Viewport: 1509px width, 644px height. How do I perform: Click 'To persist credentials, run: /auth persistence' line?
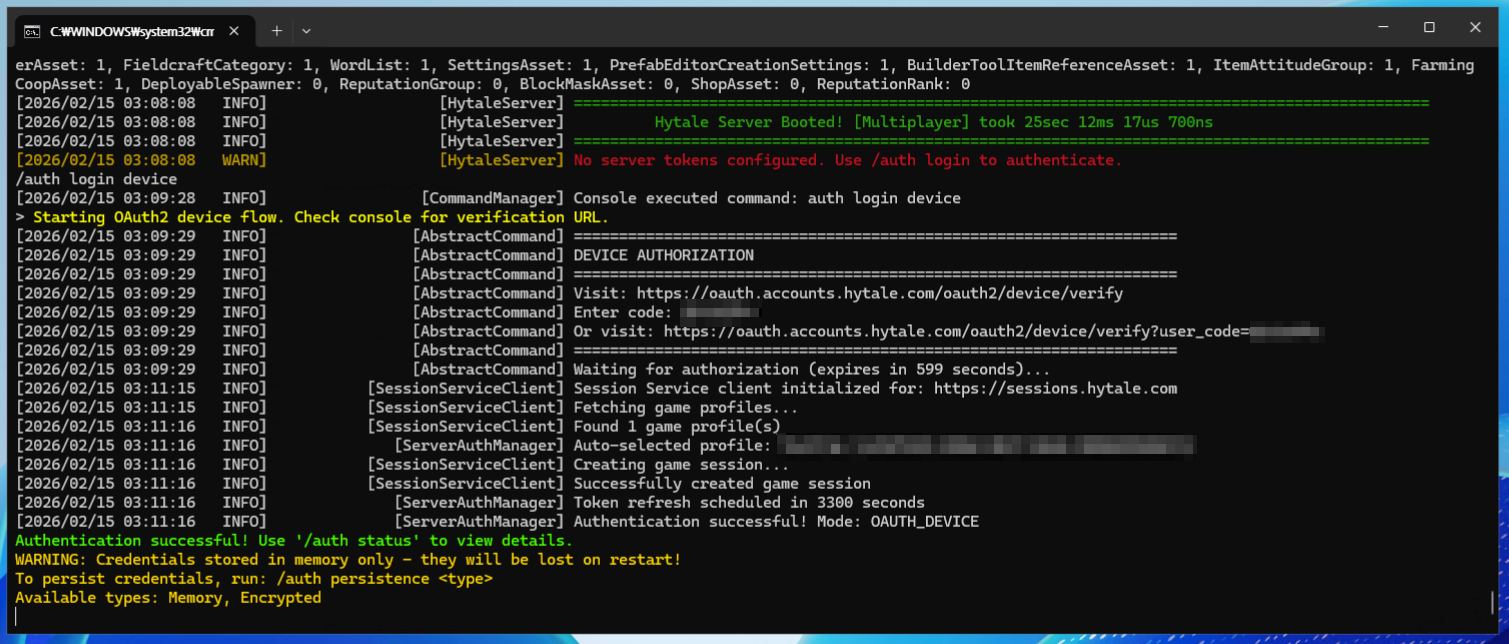click(254, 579)
